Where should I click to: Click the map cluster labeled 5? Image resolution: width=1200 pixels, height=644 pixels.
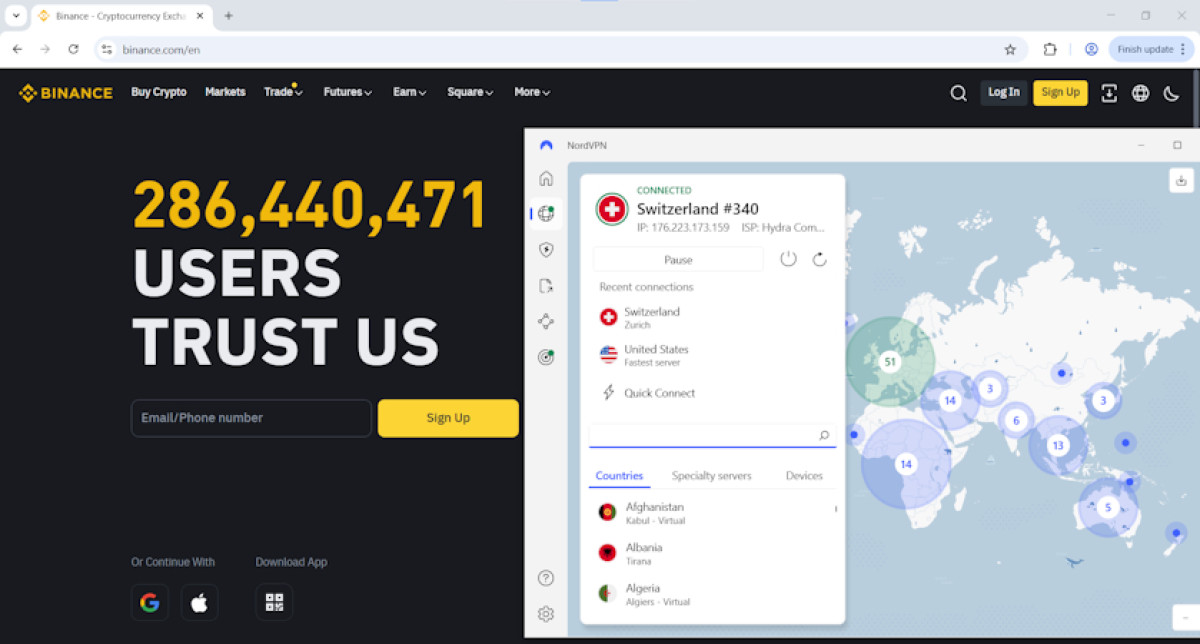1107,507
